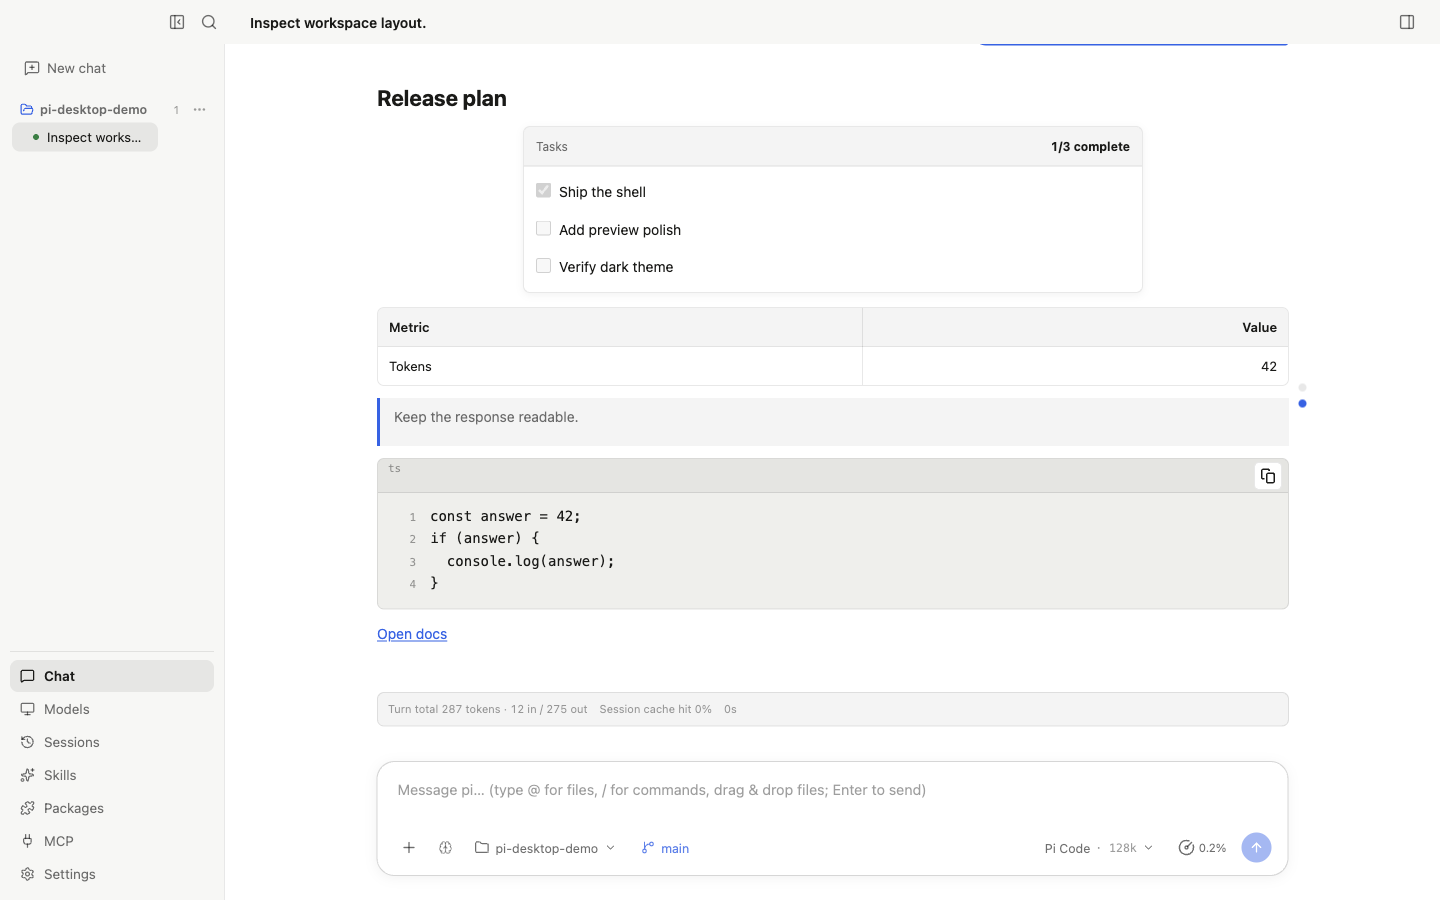The width and height of the screenshot is (1440, 900).
Task: Check the Add preview polish task
Action: 544,228
